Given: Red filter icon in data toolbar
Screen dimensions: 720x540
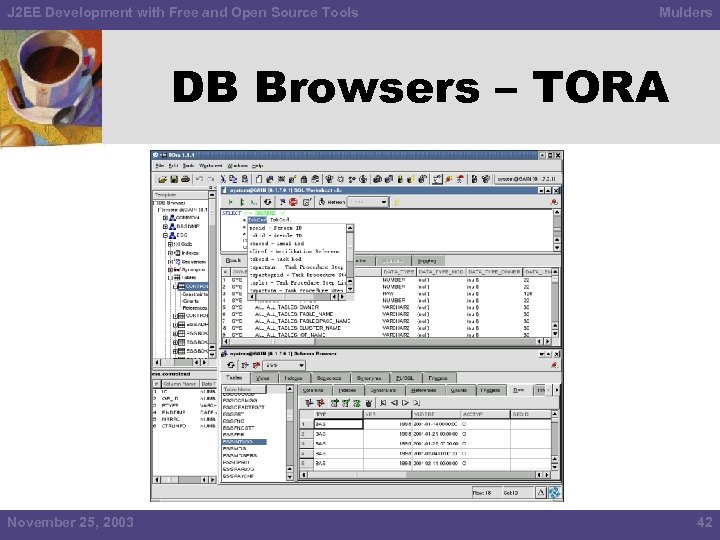Looking at the screenshot, I should (x=321, y=403).
